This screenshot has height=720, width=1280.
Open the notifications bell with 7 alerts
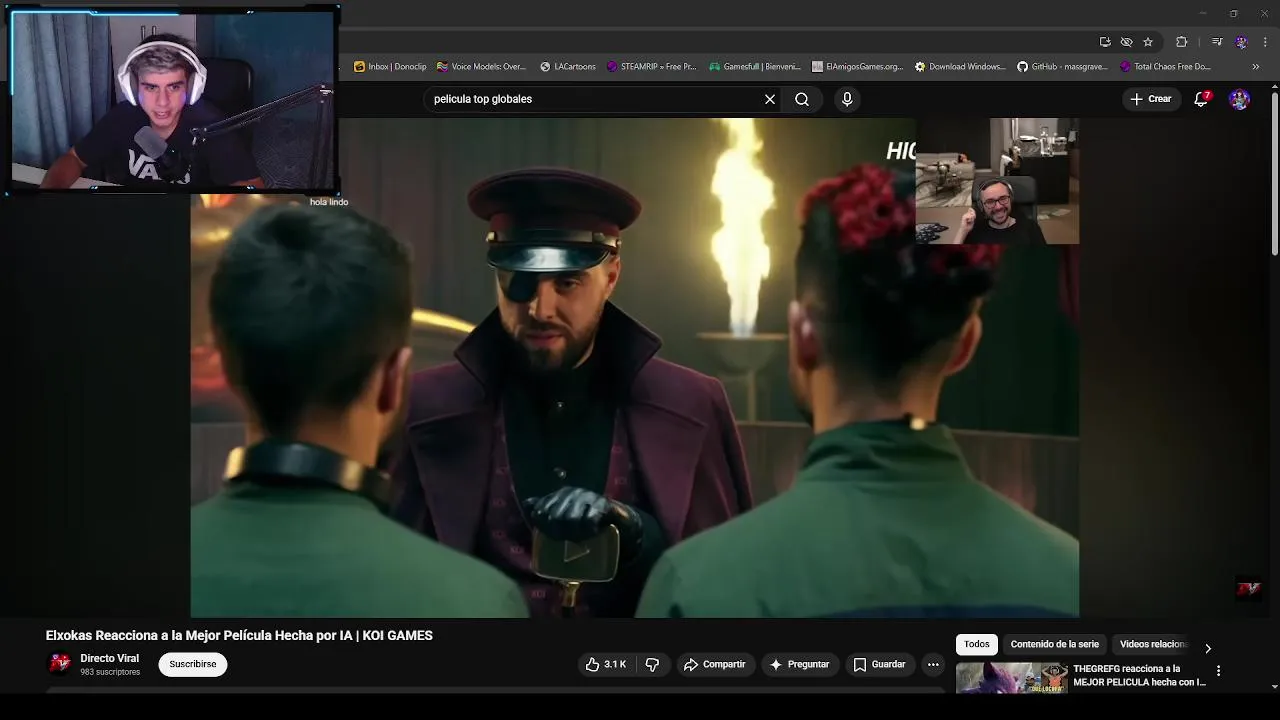click(x=1202, y=99)
